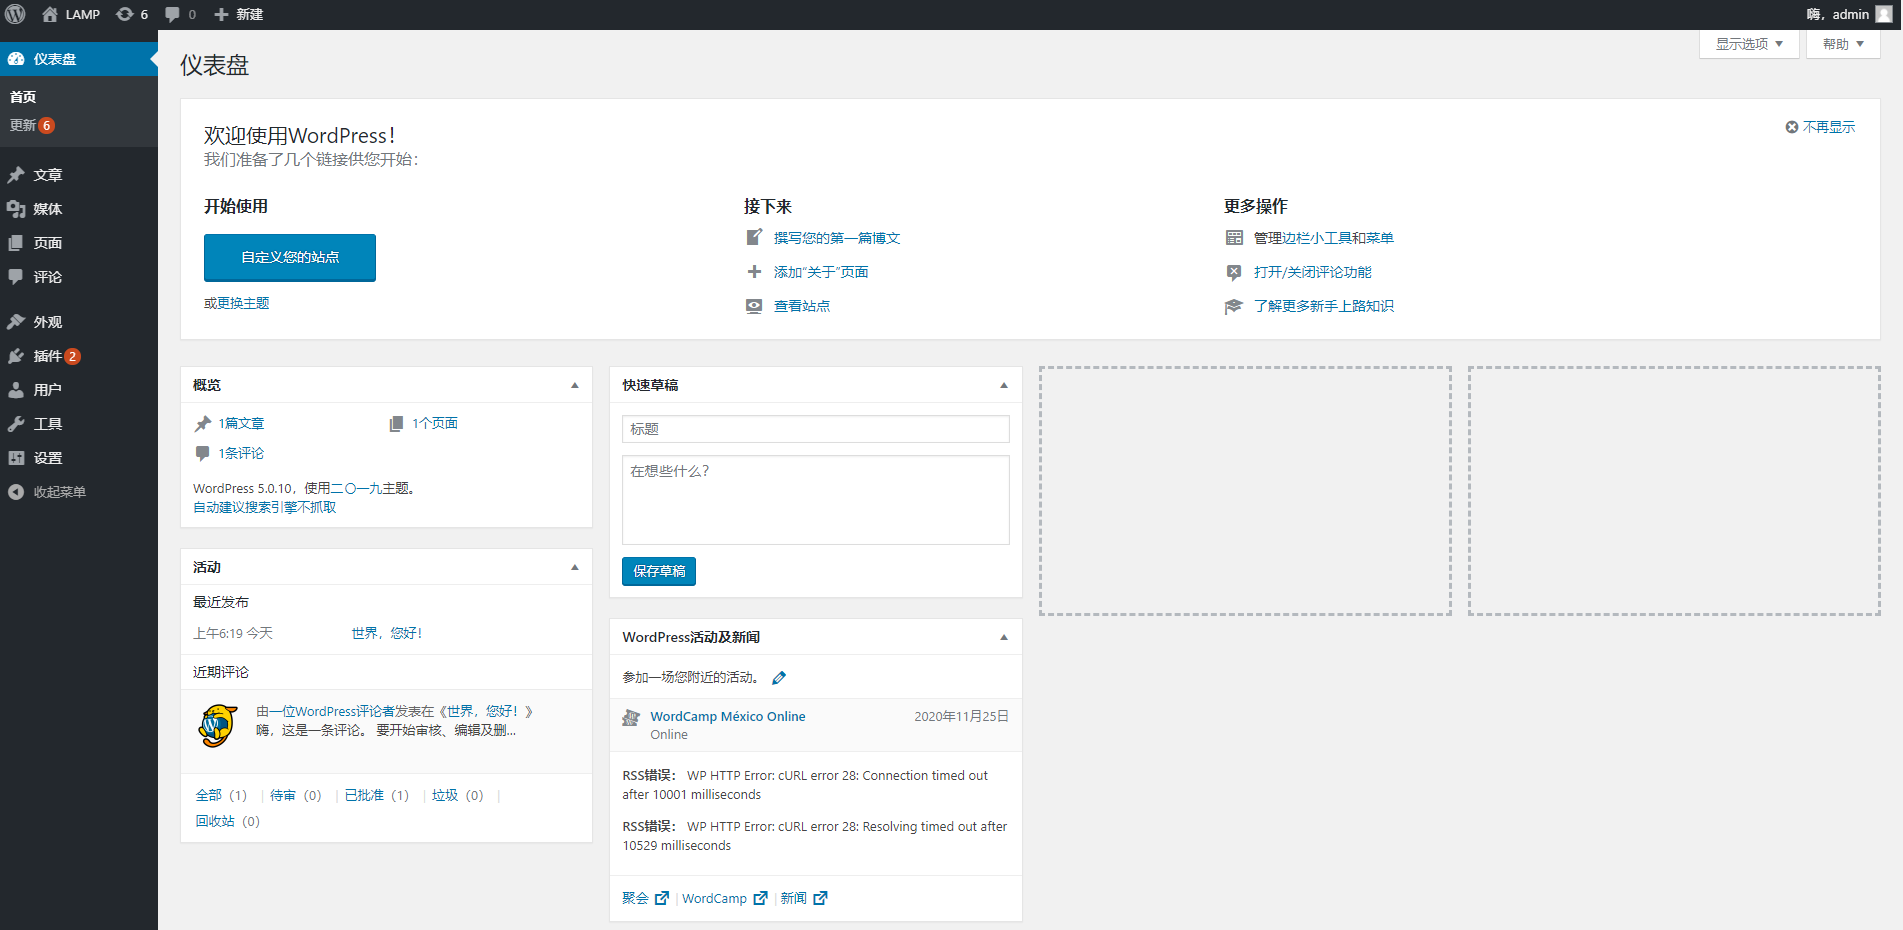Click the 工具 wrench icon in sidebar
Viewport: 1903px width, 930px height.
[x=16, y=424]
